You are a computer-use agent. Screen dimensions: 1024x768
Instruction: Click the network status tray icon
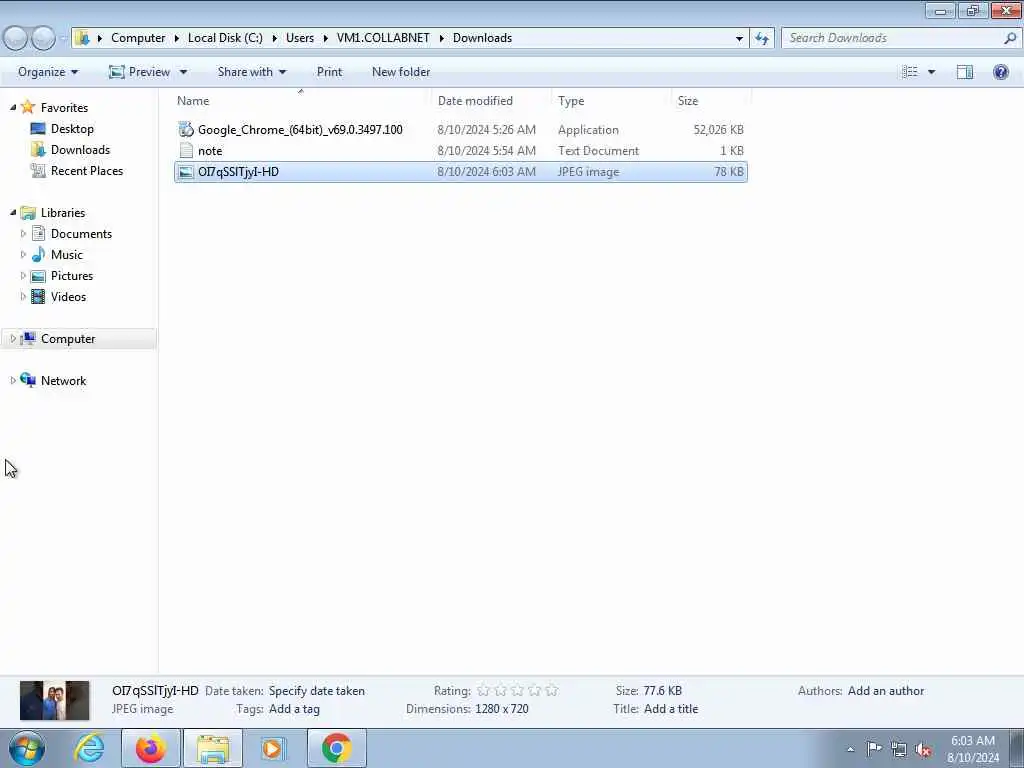899,749
